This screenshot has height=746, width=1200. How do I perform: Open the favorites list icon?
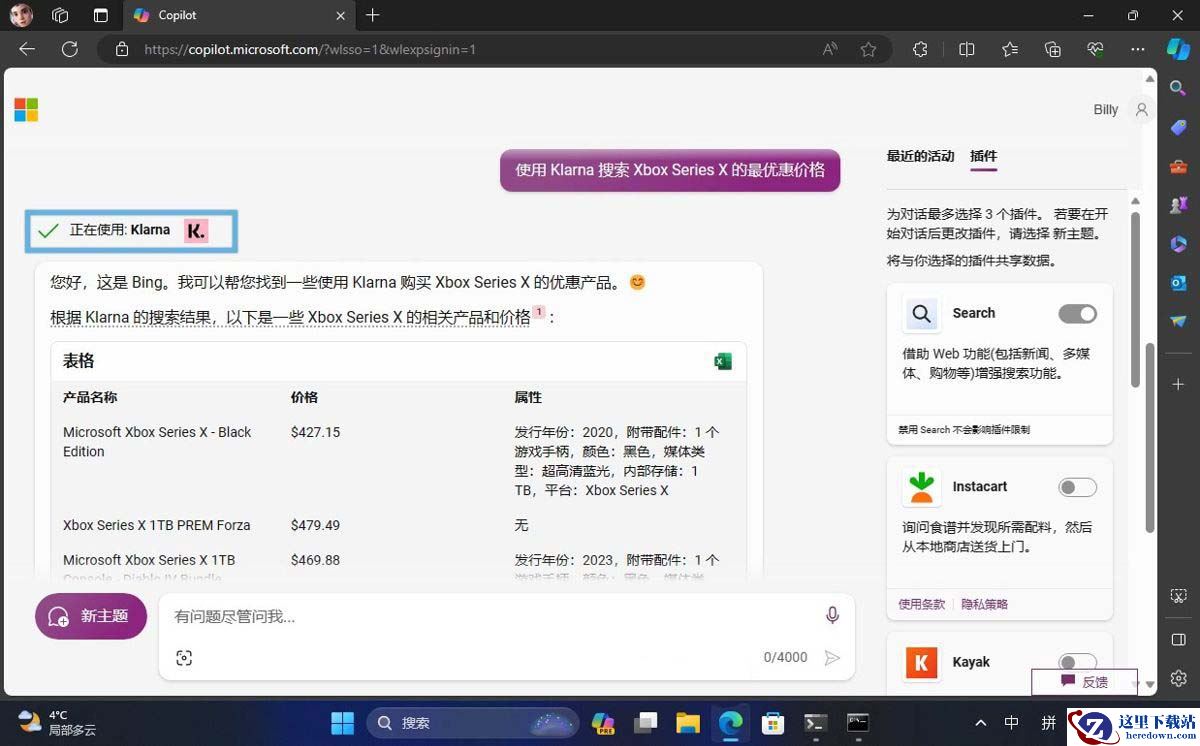[1009, 49]
